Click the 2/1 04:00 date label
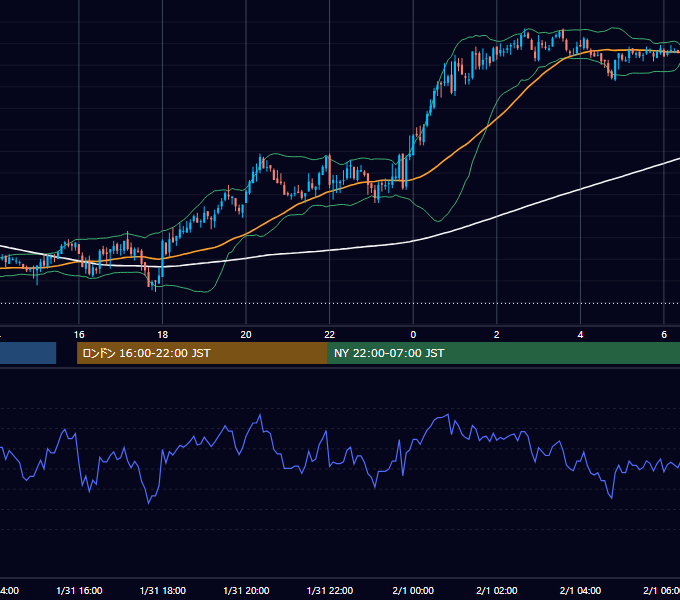Viewport: 680px width, 600px height. 580,591
